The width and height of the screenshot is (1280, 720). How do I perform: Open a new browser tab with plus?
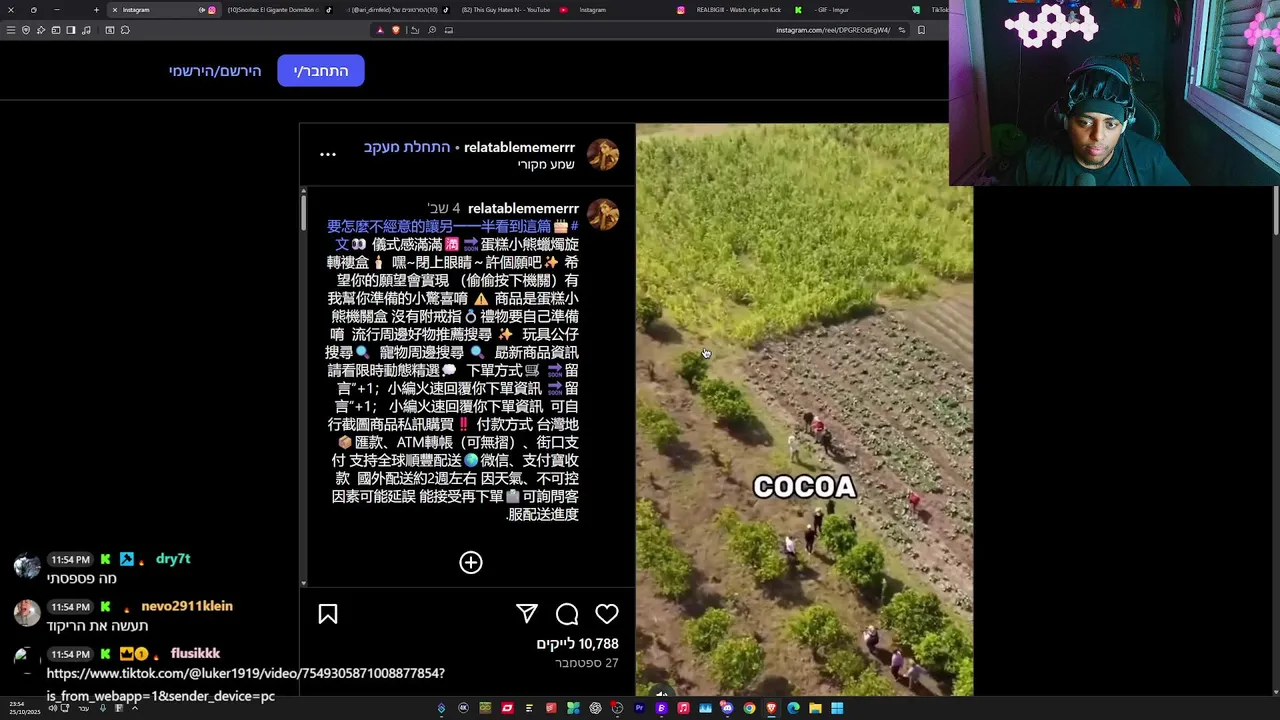(x=96, y=10)
